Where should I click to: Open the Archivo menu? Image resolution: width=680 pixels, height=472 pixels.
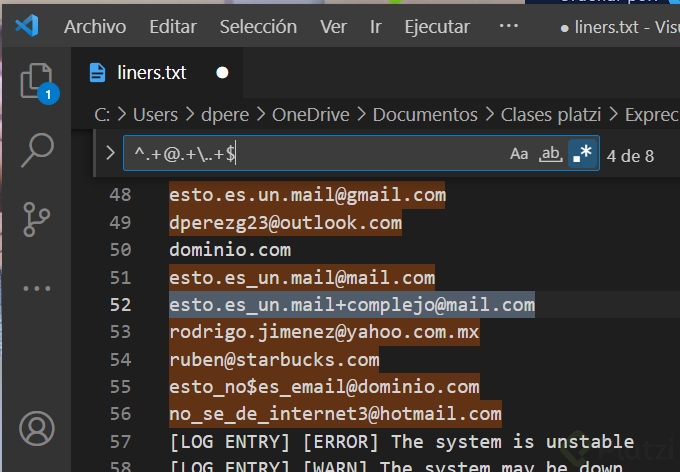pyautogui.click(x=95, y=27)
